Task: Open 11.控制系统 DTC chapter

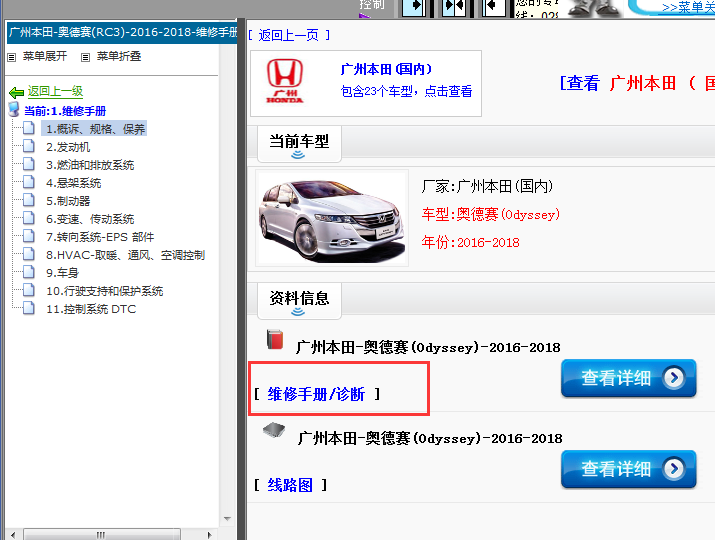Action: [x=91, y=309]
